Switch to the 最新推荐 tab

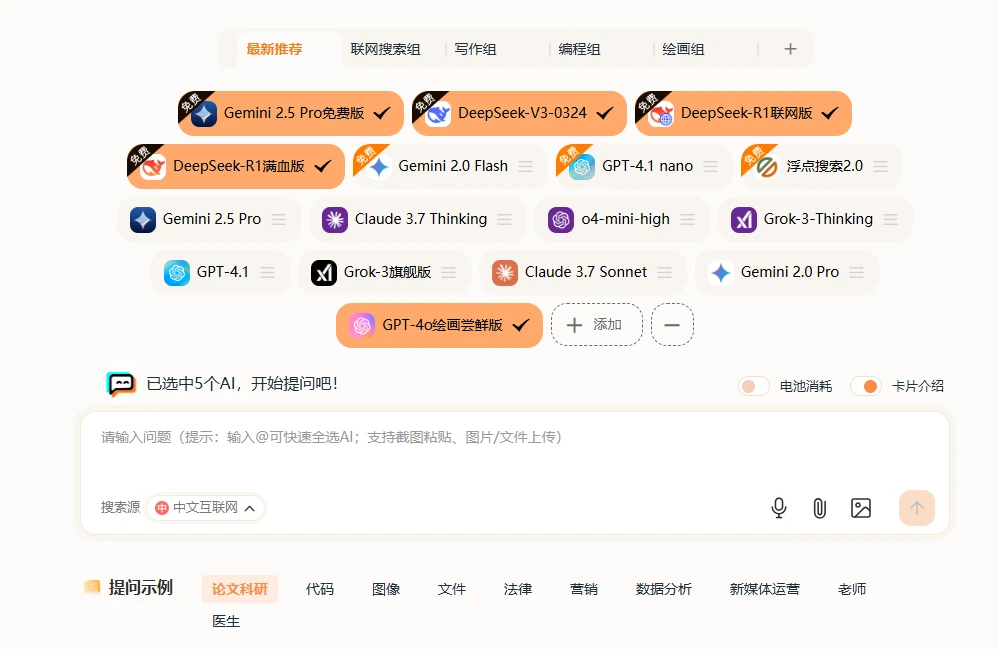point(274,49)
